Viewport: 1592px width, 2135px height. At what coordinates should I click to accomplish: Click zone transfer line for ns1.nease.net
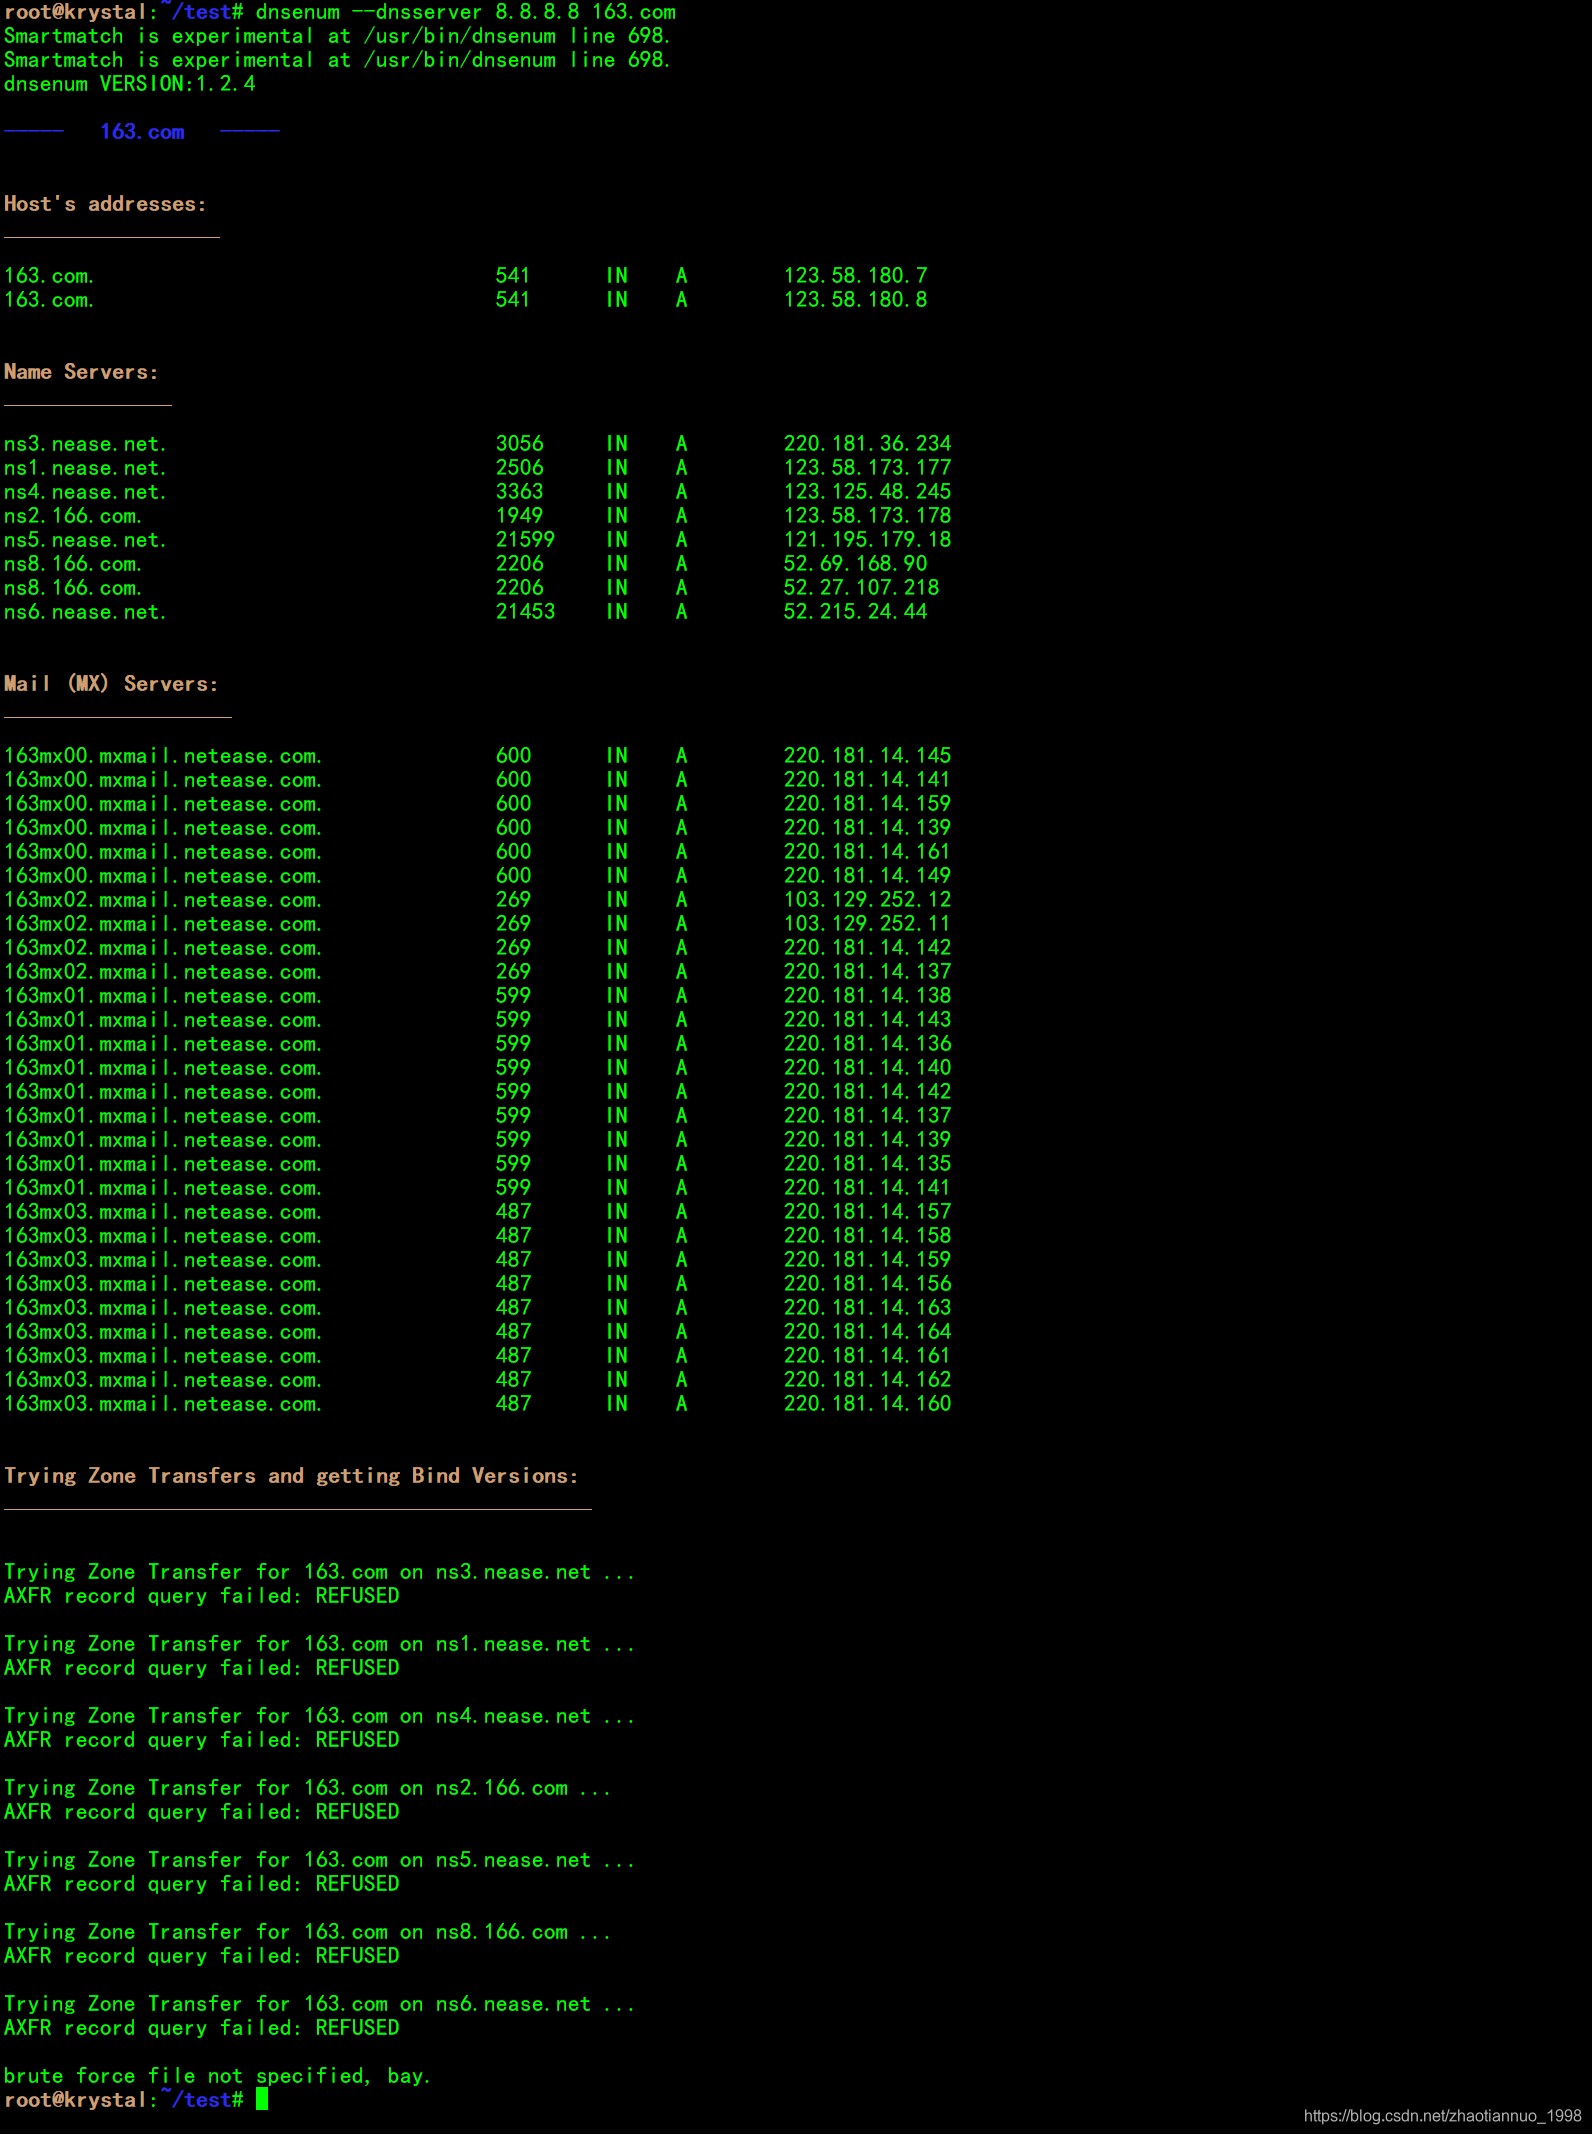(x=319, y=1644)
